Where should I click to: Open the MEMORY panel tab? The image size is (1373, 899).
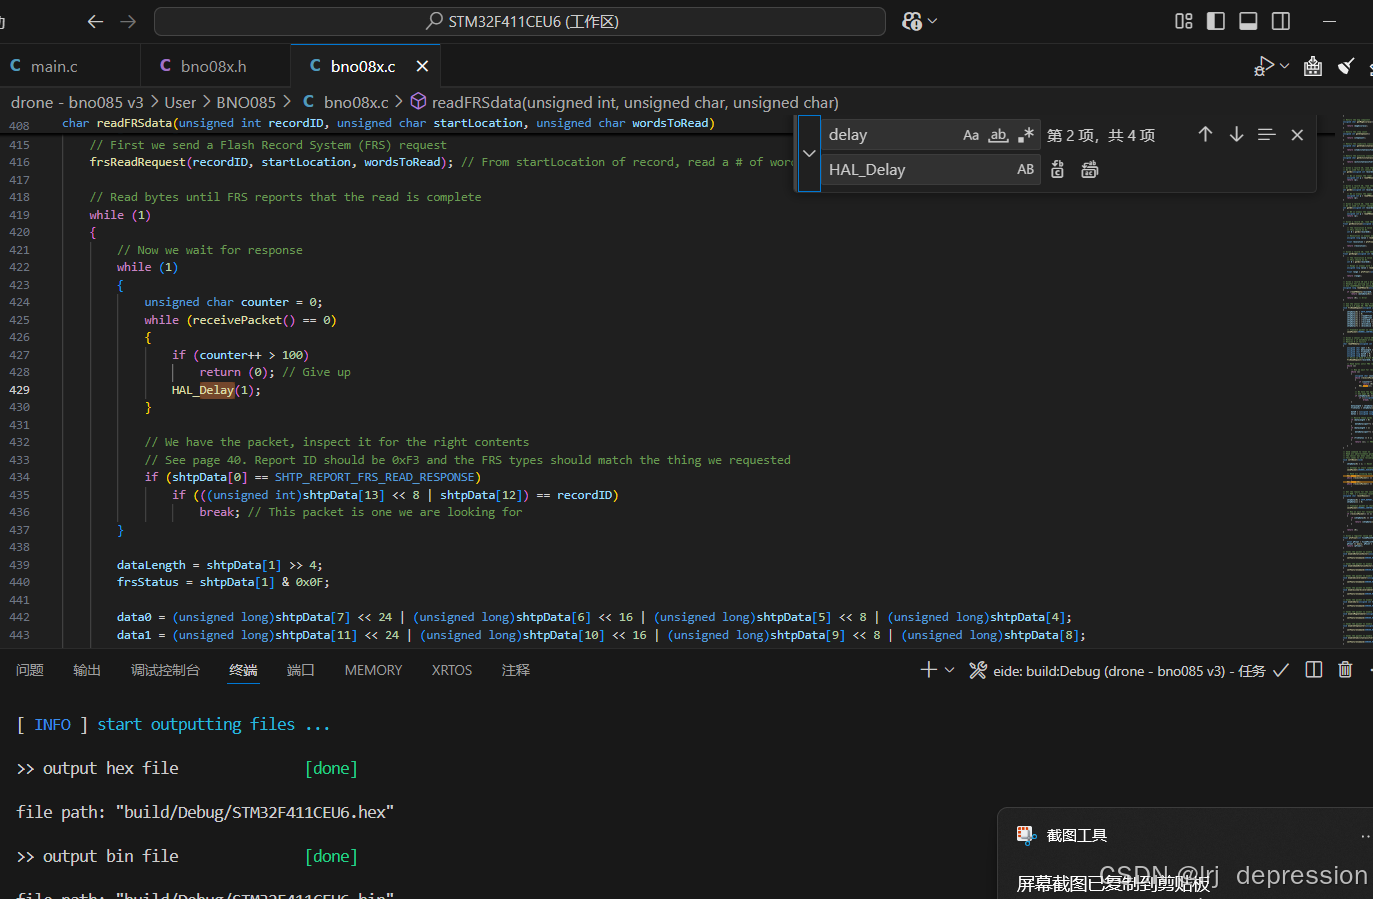tap(373, 670)
